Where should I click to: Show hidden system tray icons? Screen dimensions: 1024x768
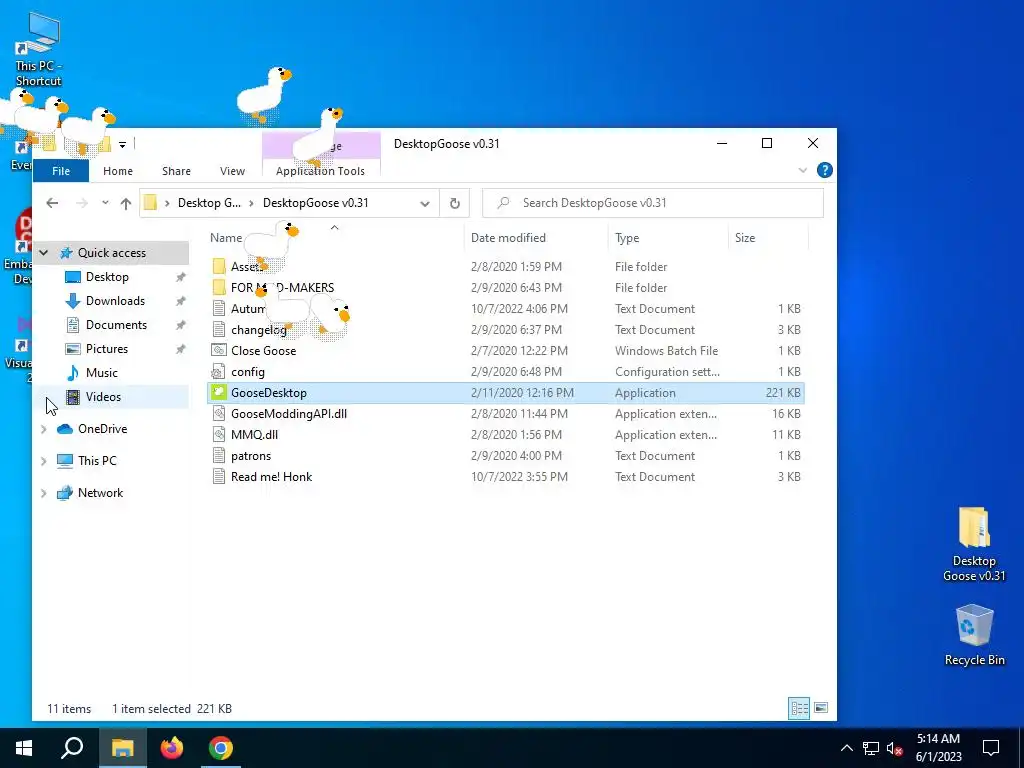pyautogui.click(x=846, y=748)
